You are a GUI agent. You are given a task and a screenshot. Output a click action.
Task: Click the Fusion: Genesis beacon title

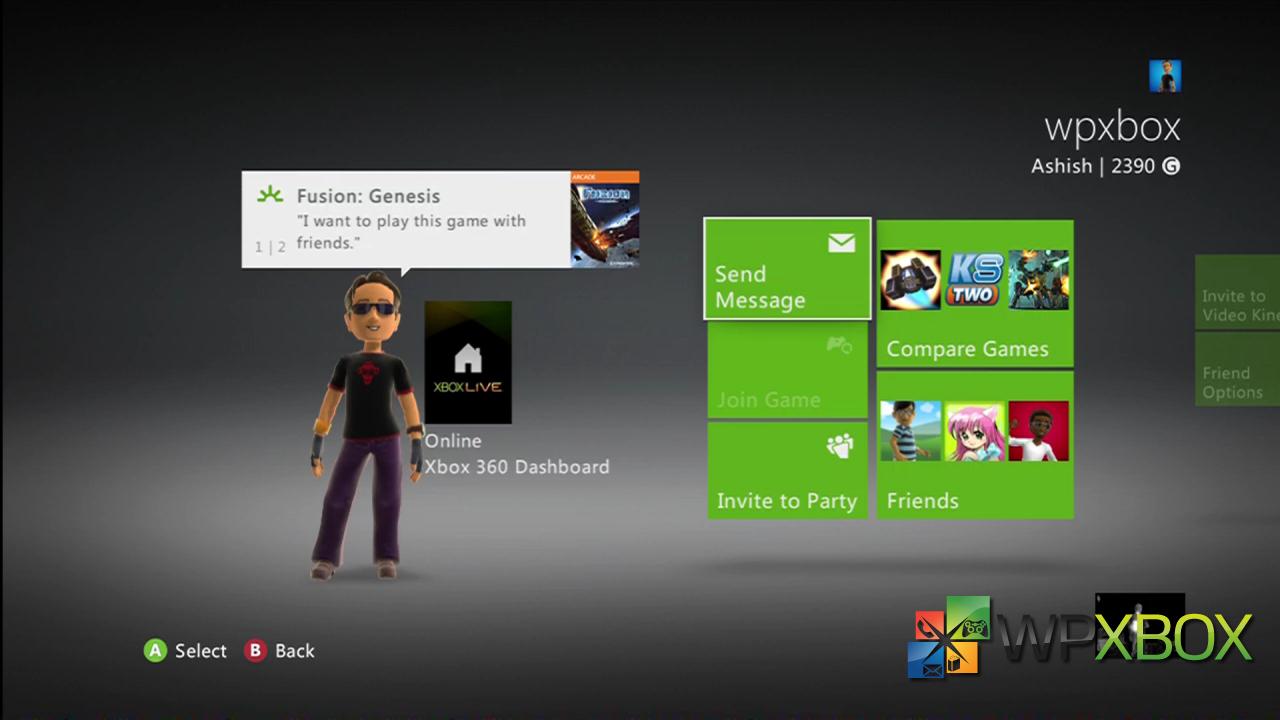[x=368, y=196]
